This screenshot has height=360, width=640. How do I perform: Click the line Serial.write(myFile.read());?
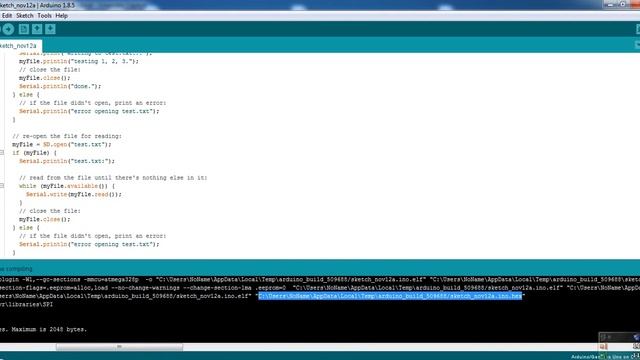point(74,194)
